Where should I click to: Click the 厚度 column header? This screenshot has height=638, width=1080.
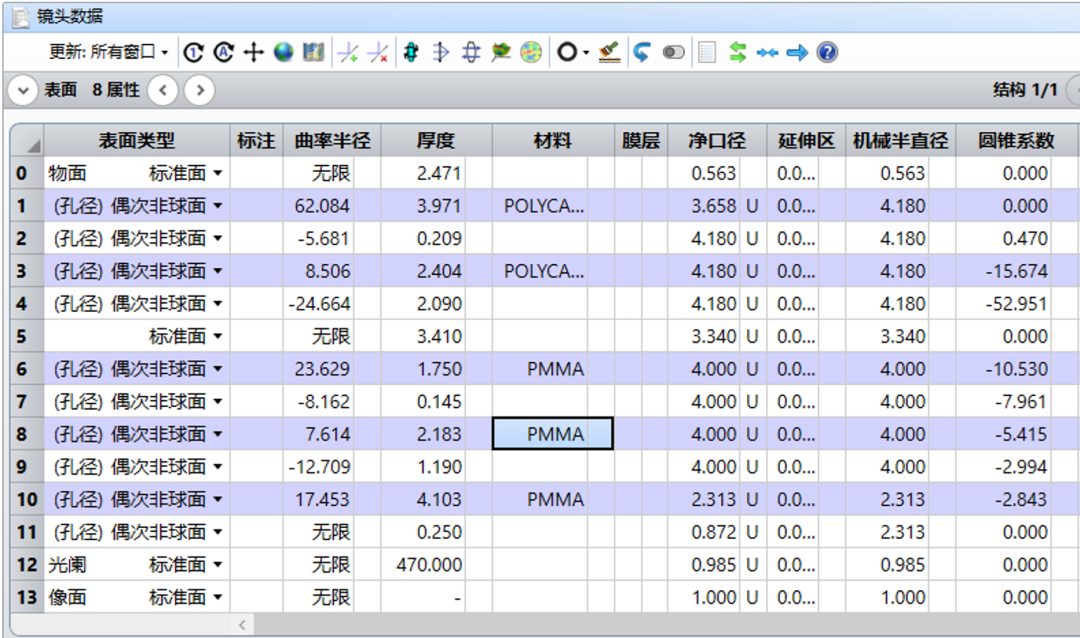point(436,141)
